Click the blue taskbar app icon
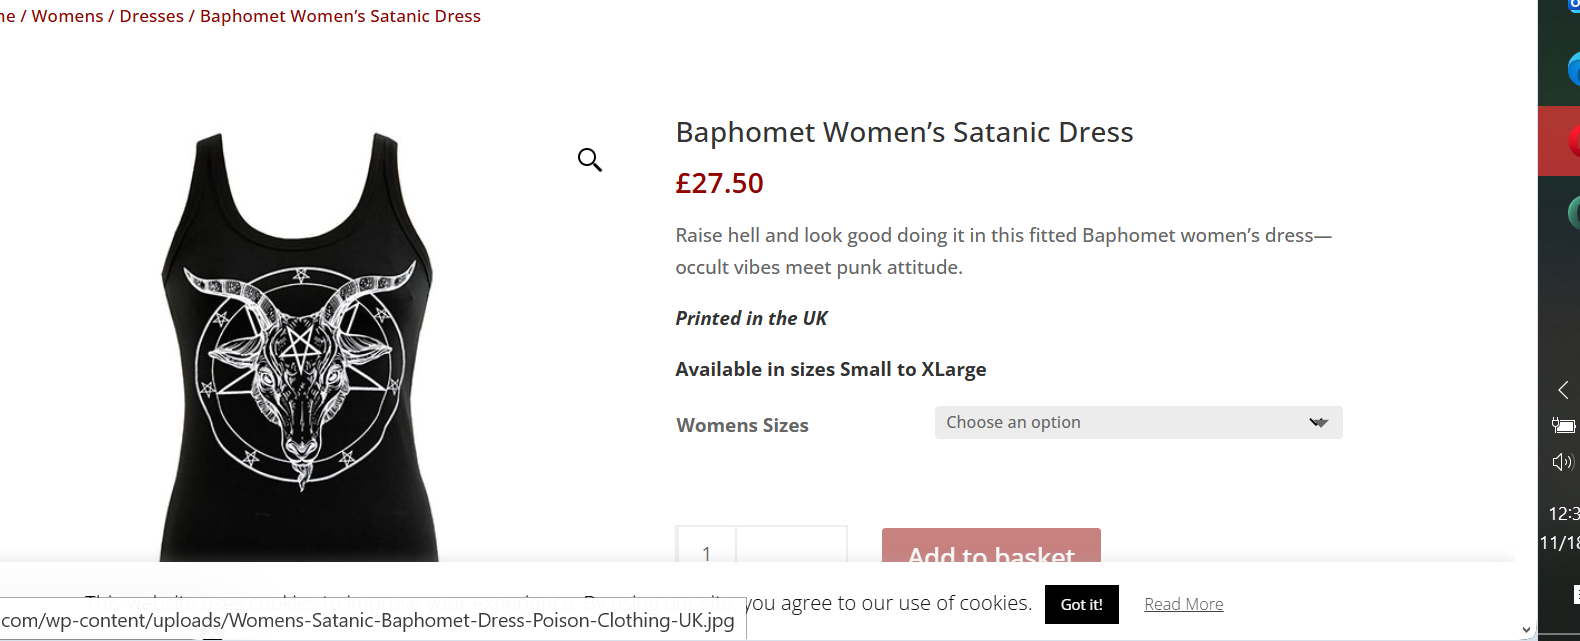 coord(1573,70)
